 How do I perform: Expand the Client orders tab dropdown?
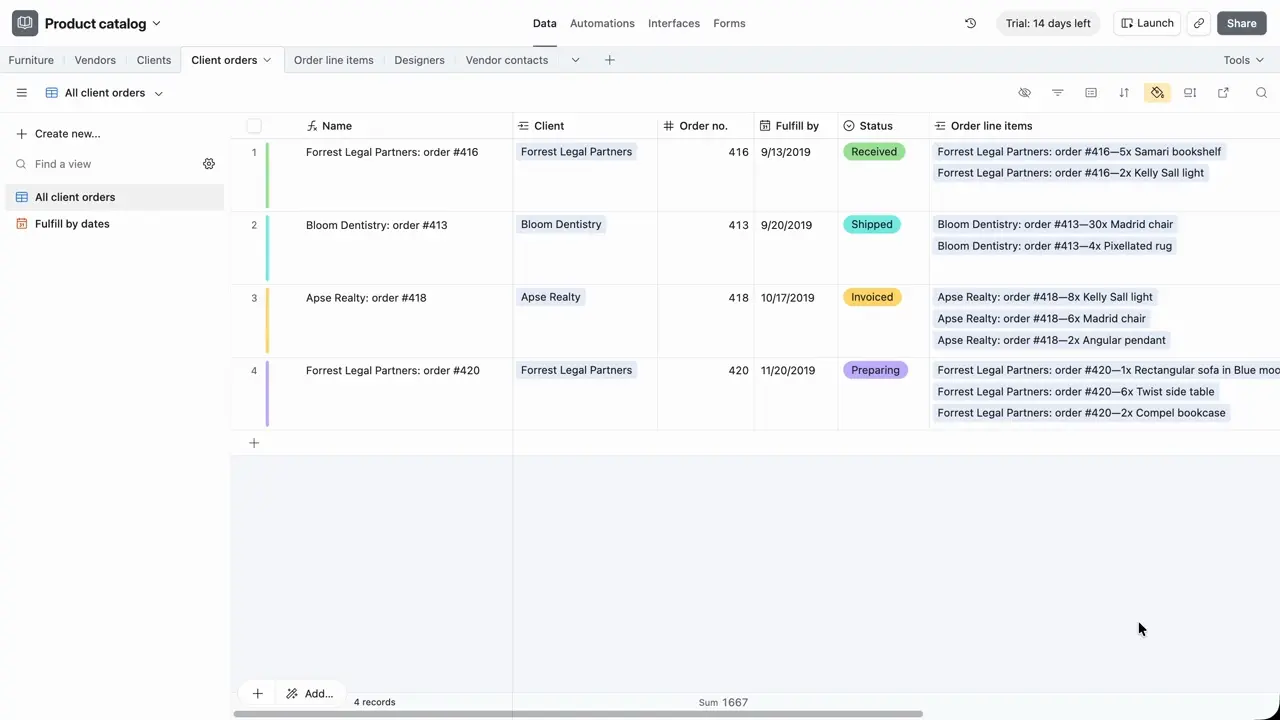click(x=267, y=60)
